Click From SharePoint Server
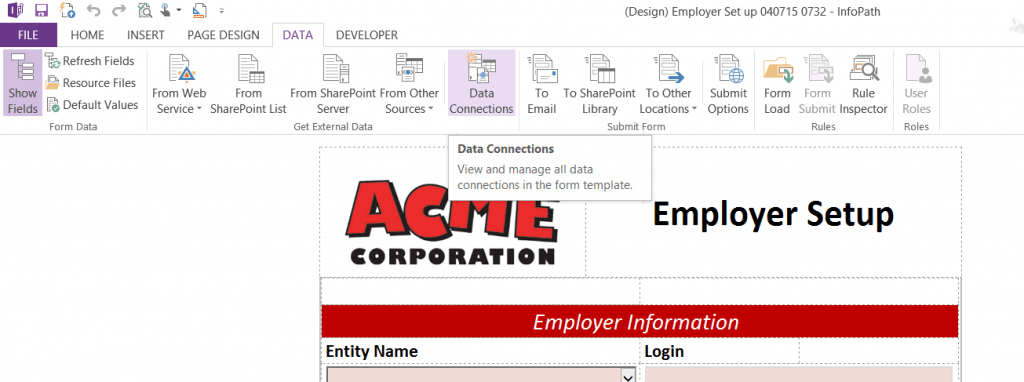The image size is (1024, 382). (333, 84)
